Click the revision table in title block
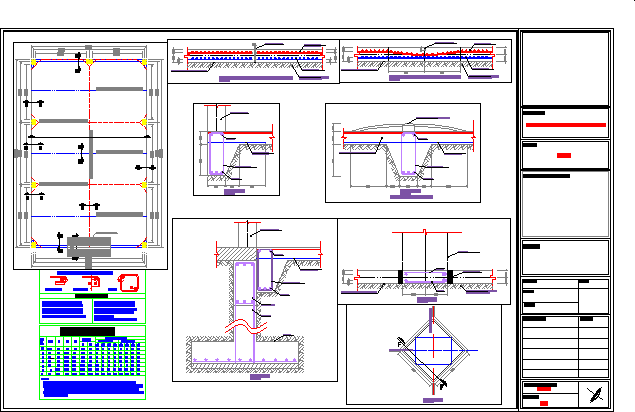Image resolution: width=635 pixels, height=412 pixels. coord(565,345)
